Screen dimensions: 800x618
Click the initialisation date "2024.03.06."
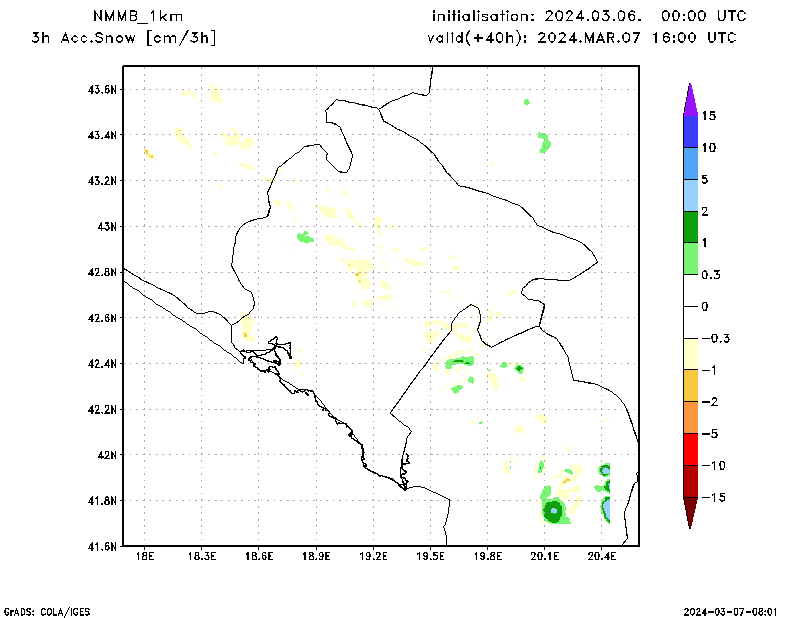[593, 16]
